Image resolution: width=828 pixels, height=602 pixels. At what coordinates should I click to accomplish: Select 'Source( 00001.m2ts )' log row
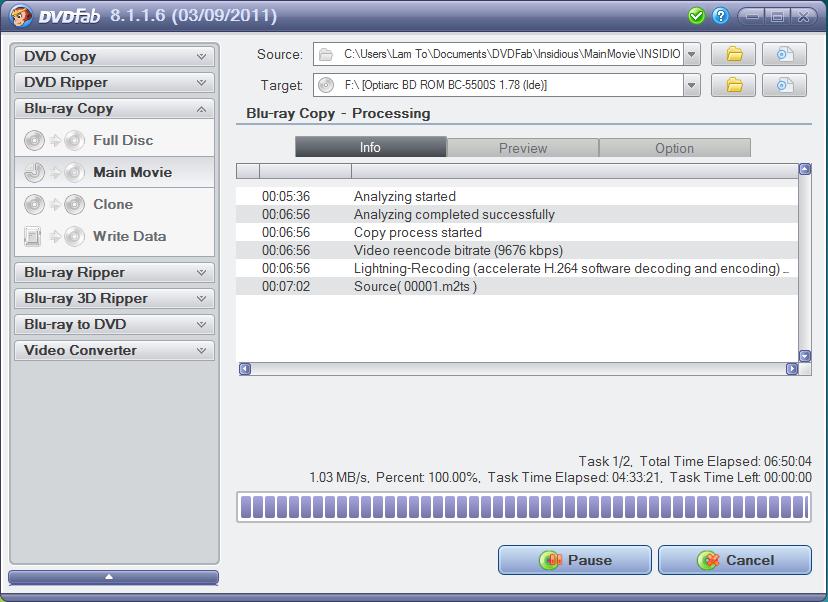tap(517, 286)
